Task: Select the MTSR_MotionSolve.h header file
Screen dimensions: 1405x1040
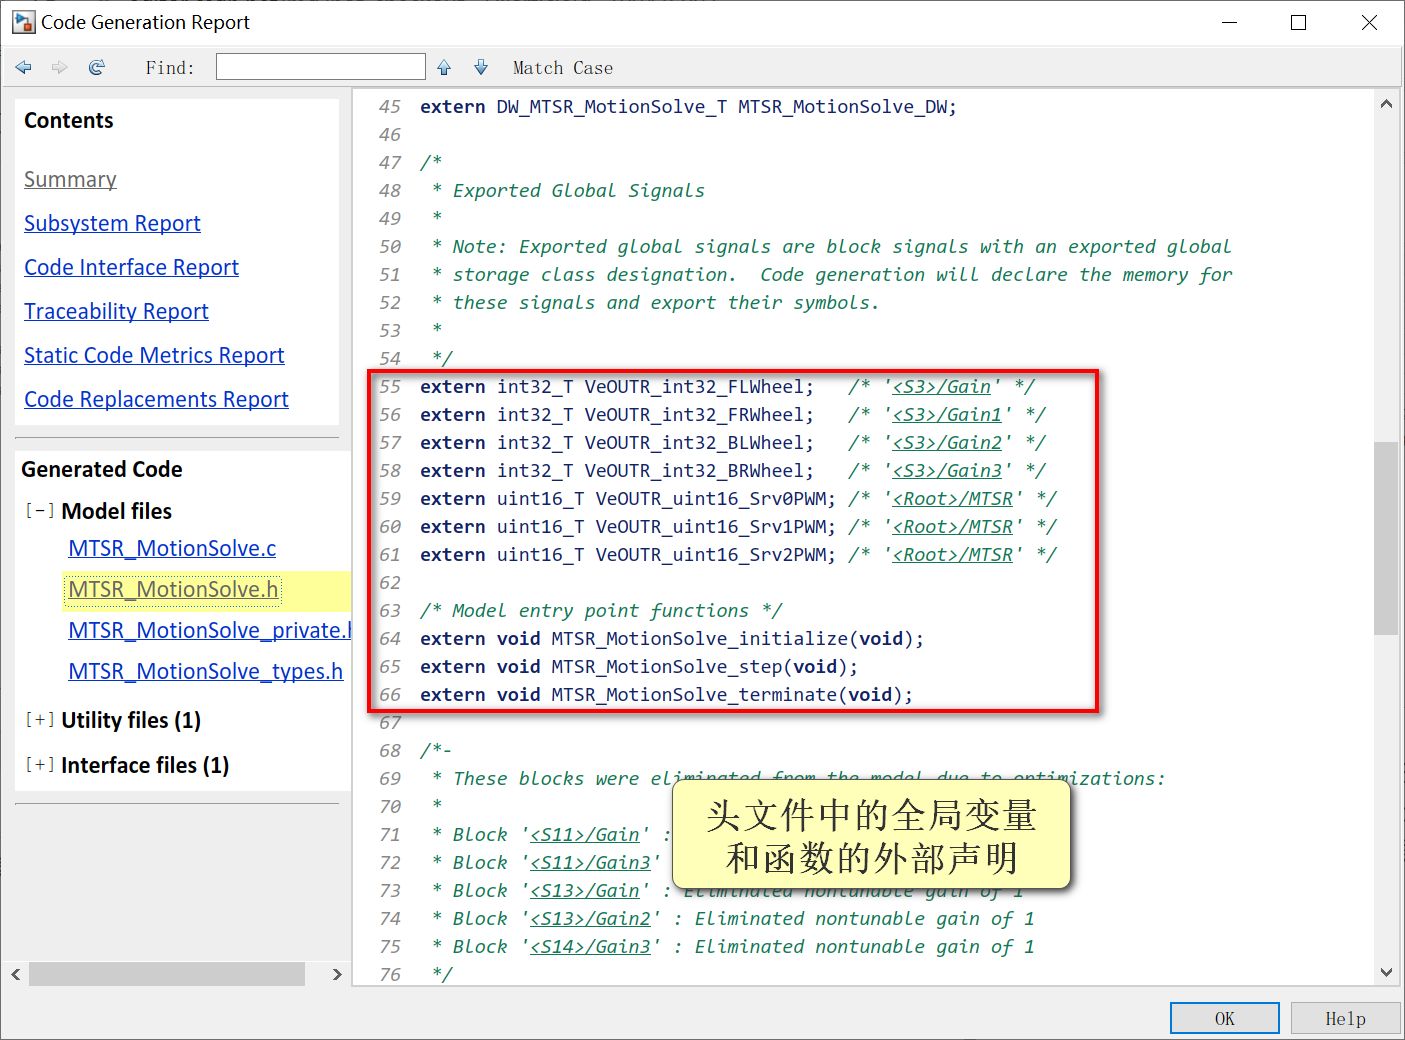Action: point(173,590)
